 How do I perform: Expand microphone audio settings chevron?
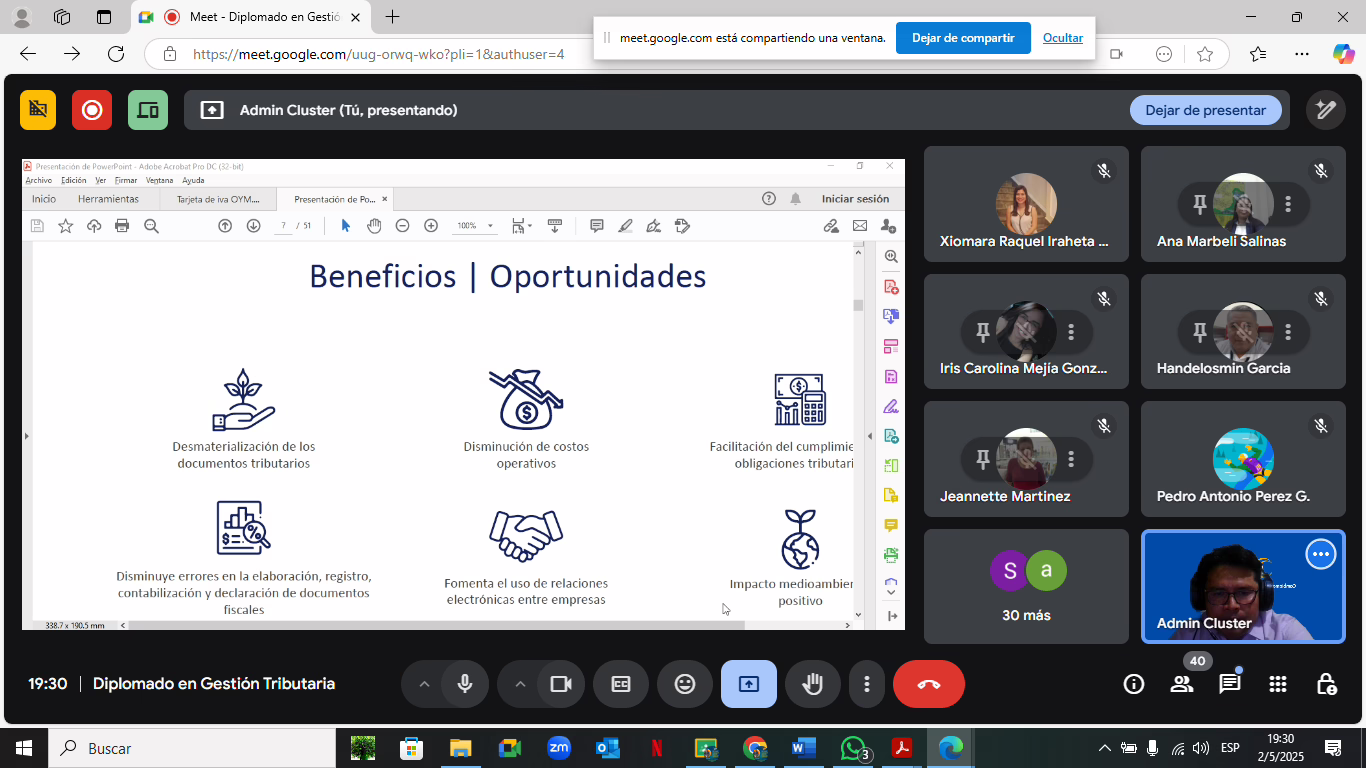[x=424, y=684]
